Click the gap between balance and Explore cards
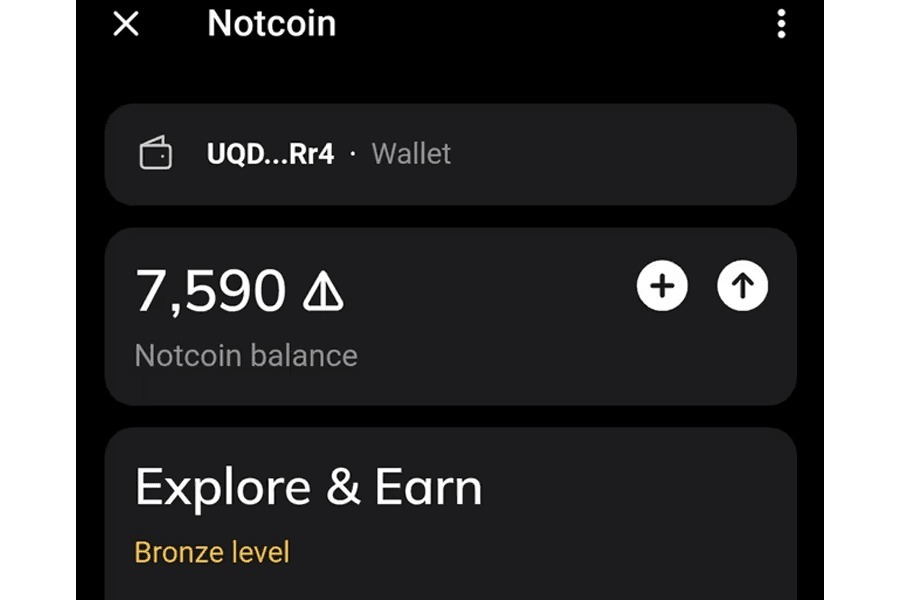The width and height of the screenshot is (900, 600). 450,417
